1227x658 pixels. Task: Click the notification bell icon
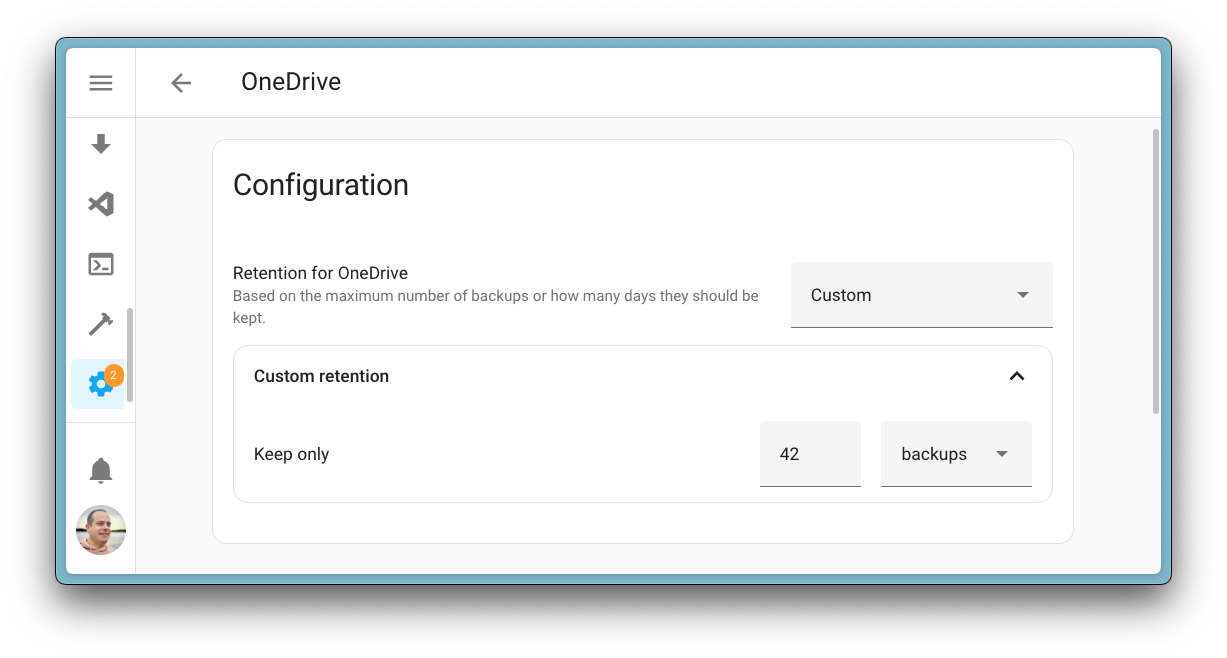click(x=101, y=470)
